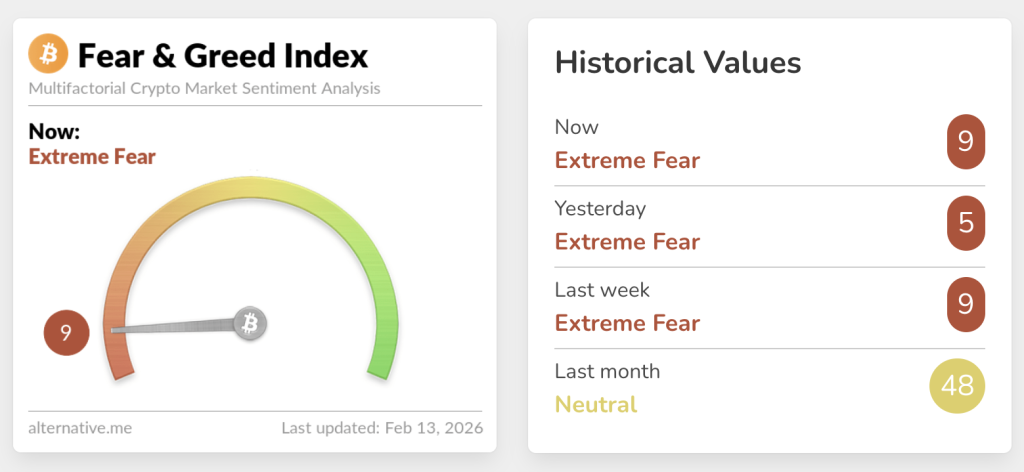Click the Historical Values heading
The height and width of the screenshot is (472, 1024).
(677, 63)
